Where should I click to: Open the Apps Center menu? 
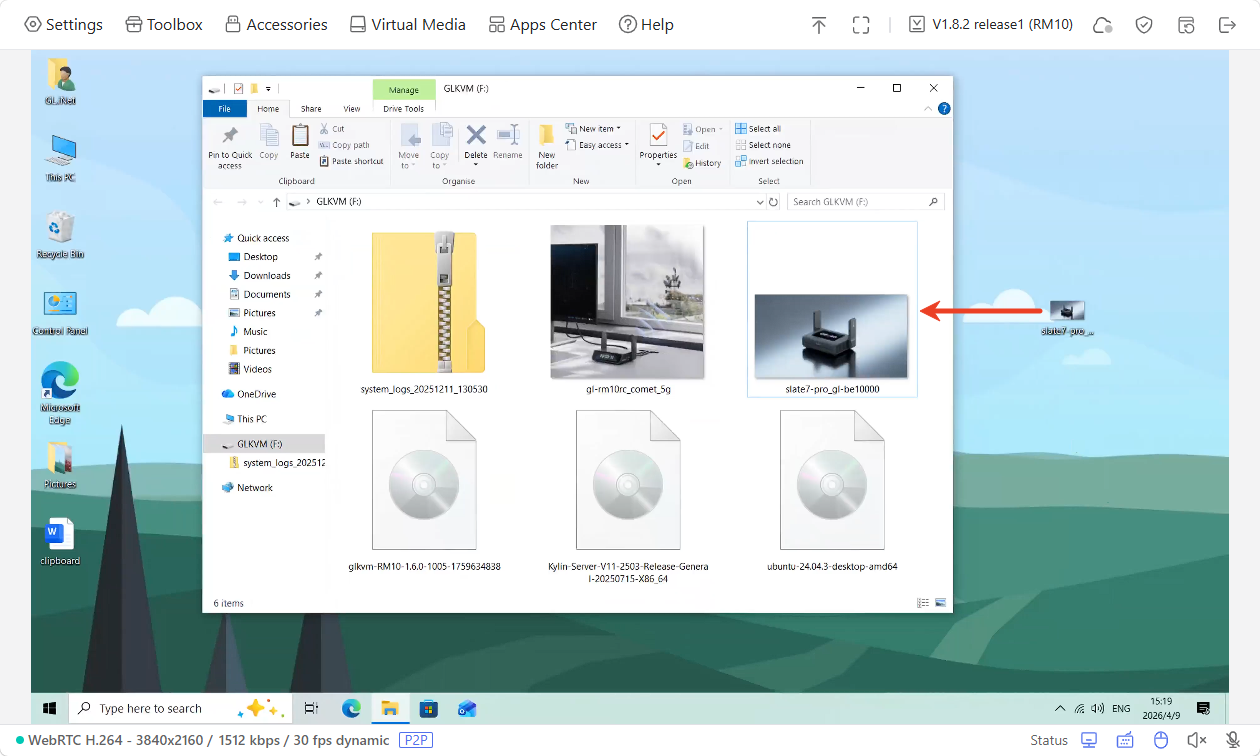542,24
